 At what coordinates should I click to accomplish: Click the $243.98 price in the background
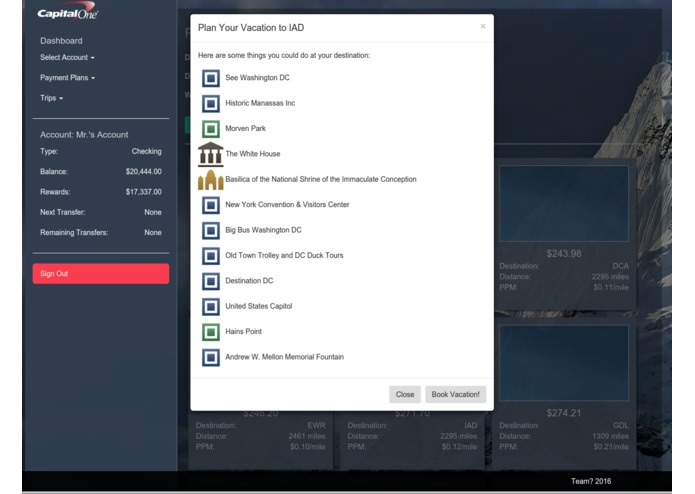click(564, 254)
